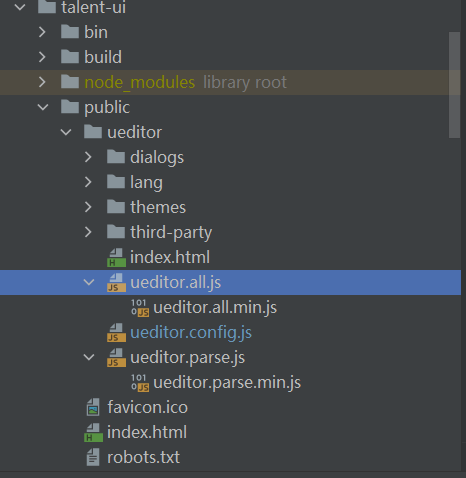466x478 pixels.
Task: Click minified JS icon of ueditor.parse.min.js
Action: click(x=140, y=383)
